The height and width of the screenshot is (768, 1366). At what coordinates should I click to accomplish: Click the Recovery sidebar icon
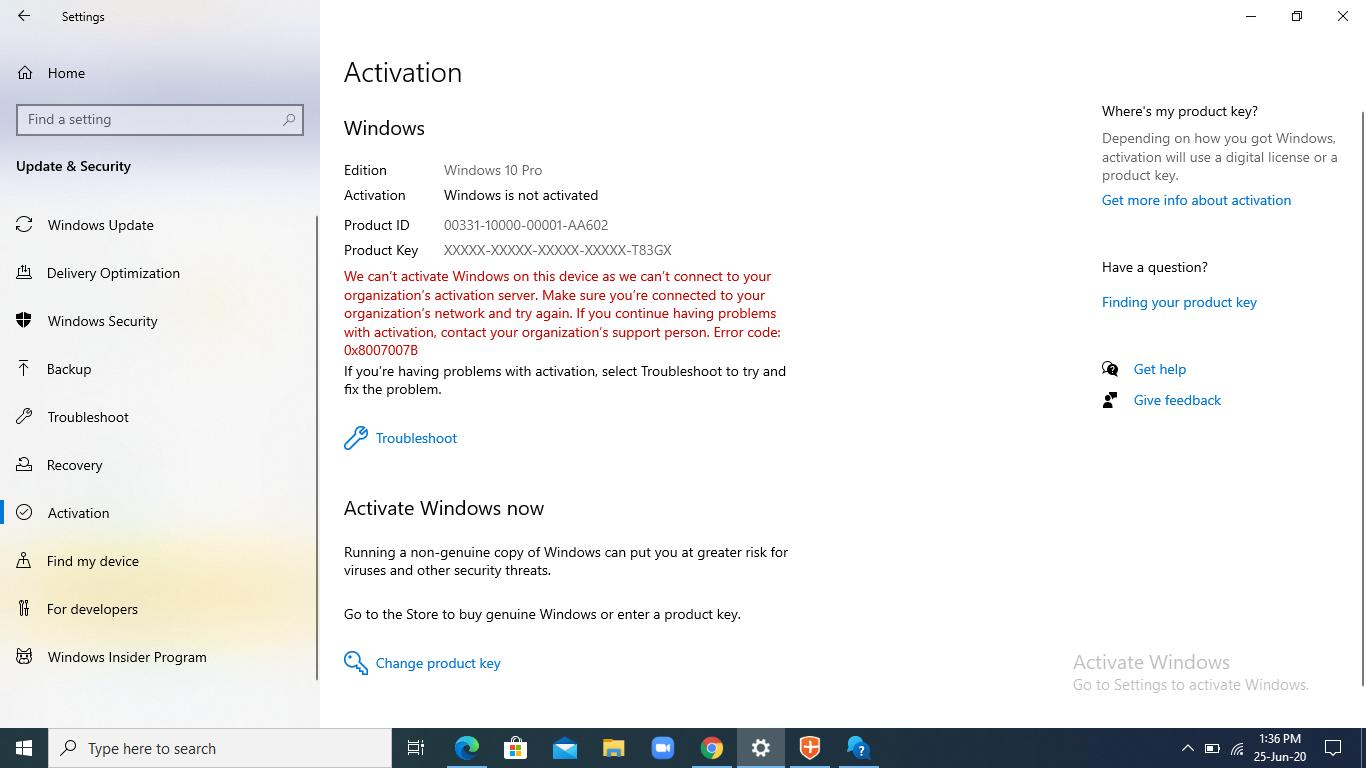coord(24,465)
